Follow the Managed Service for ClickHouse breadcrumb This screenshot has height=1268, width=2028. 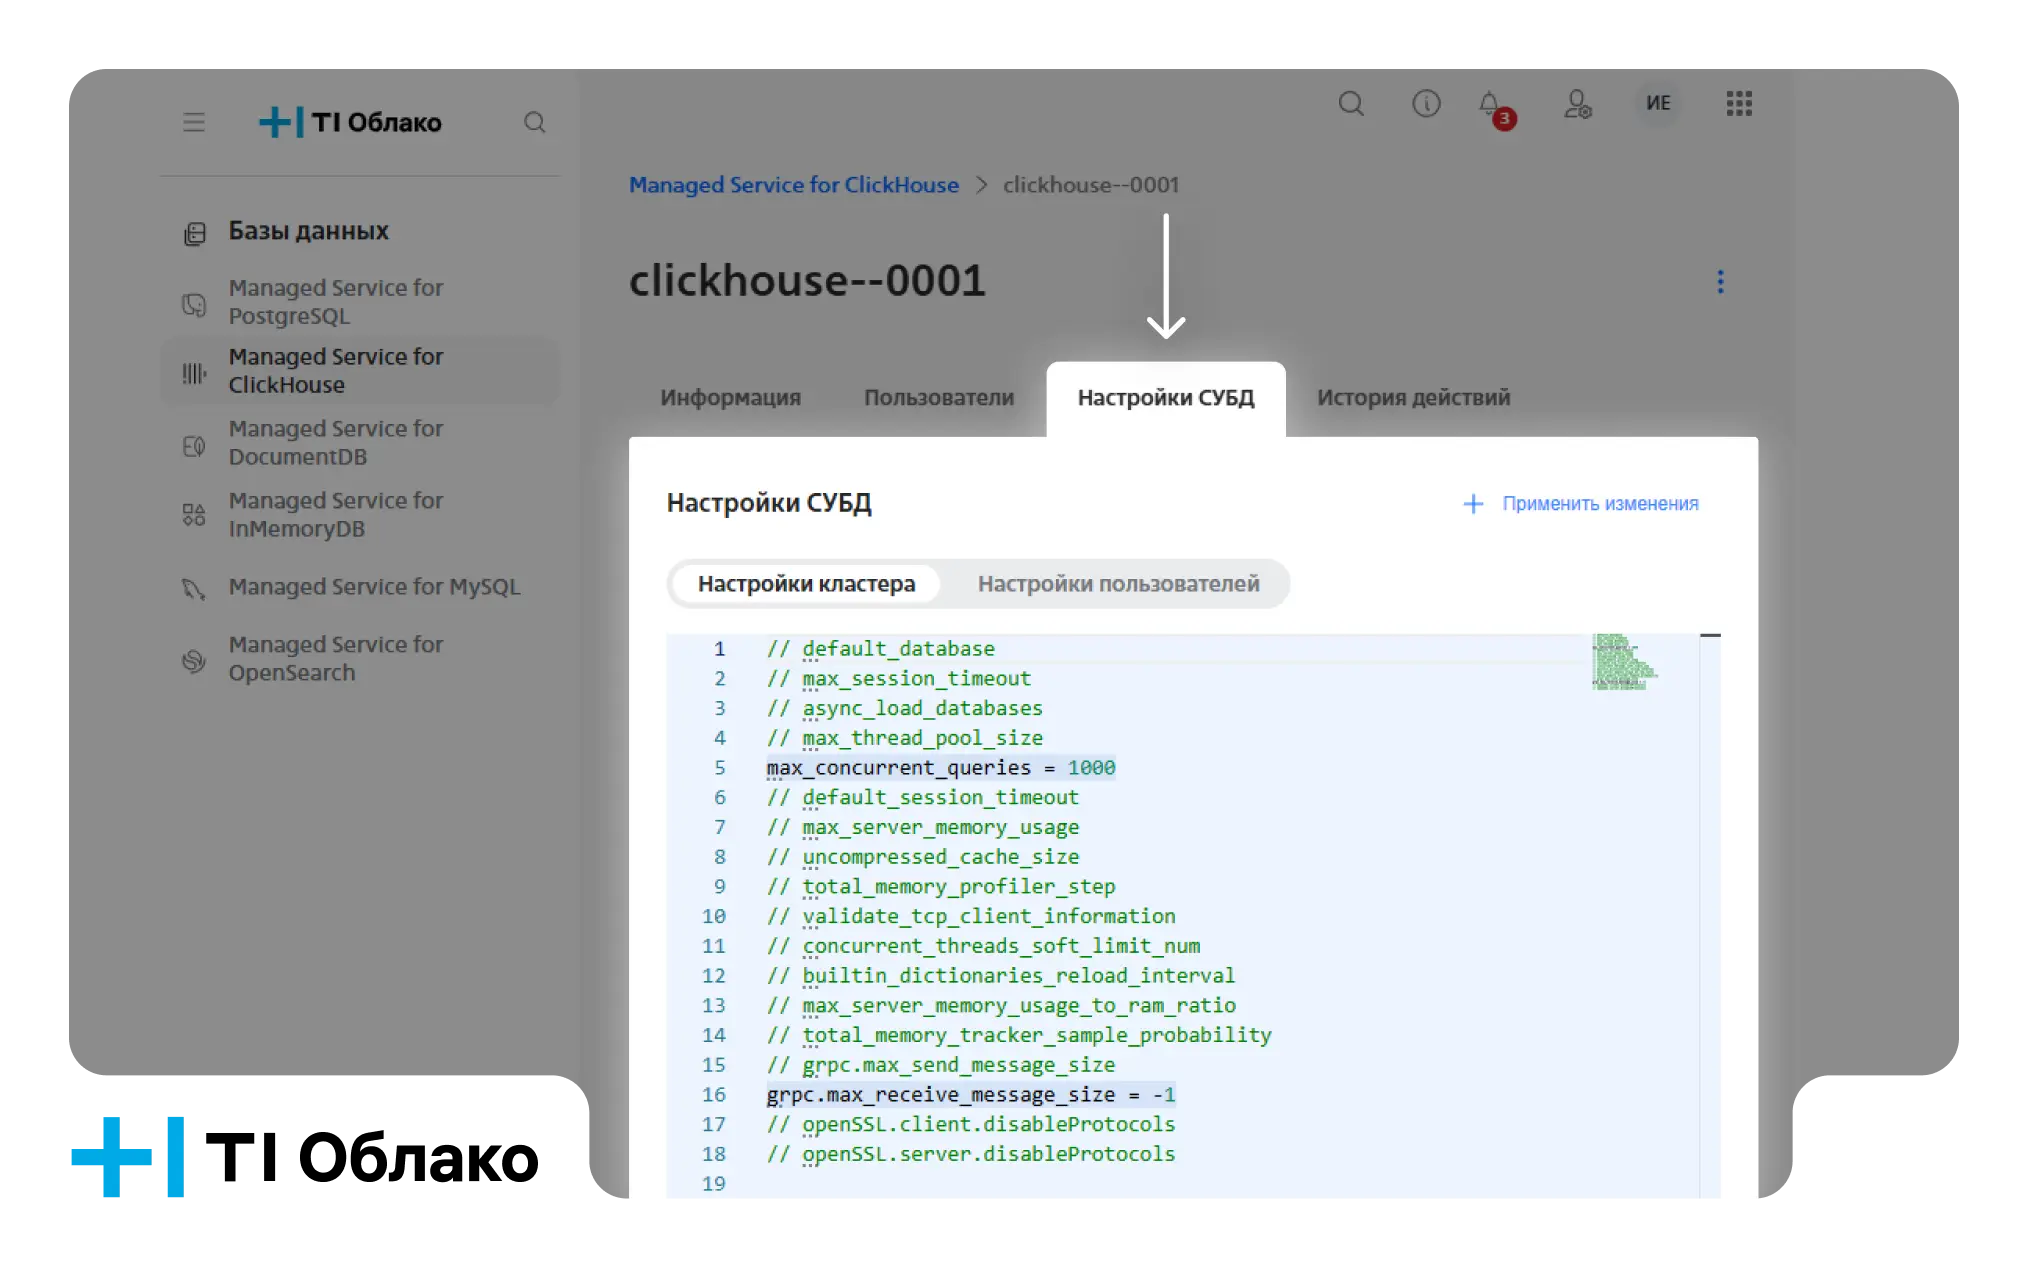coord(793,185)
